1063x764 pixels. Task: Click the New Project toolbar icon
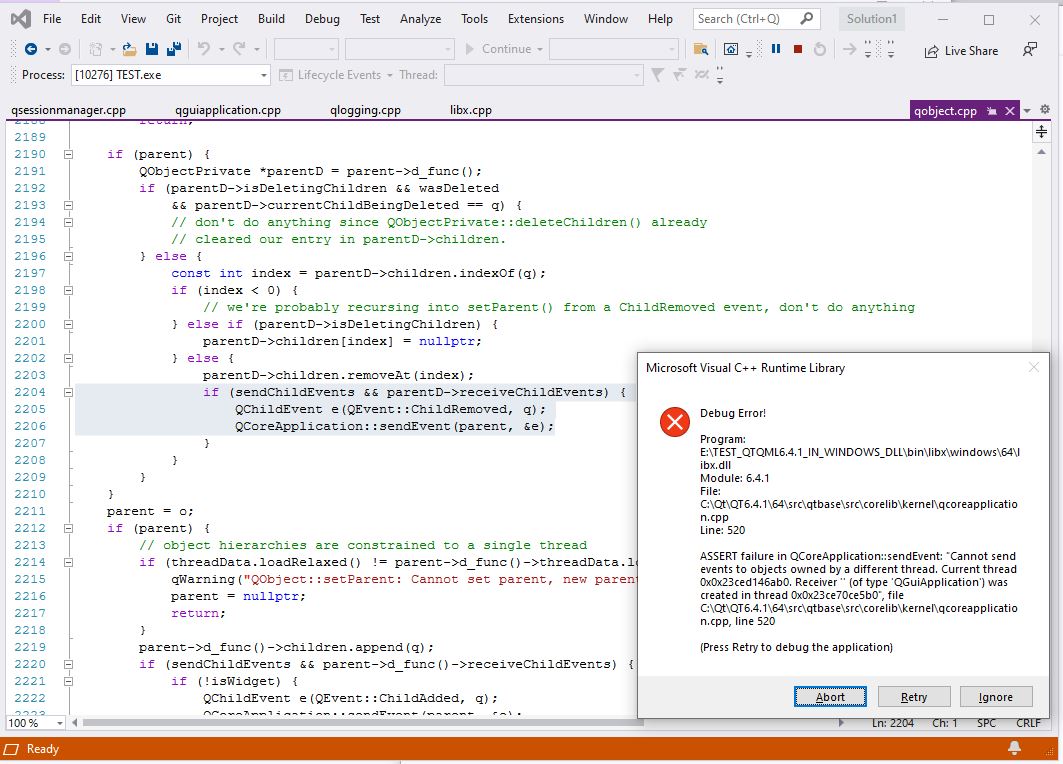coord(96,49)
